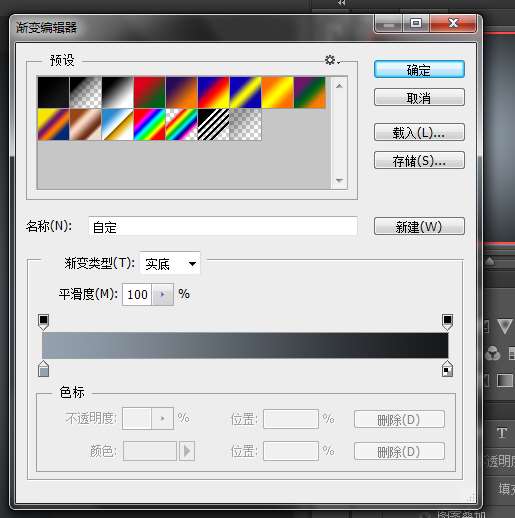Select the foreground-to-transparent checkered preset

86,92
